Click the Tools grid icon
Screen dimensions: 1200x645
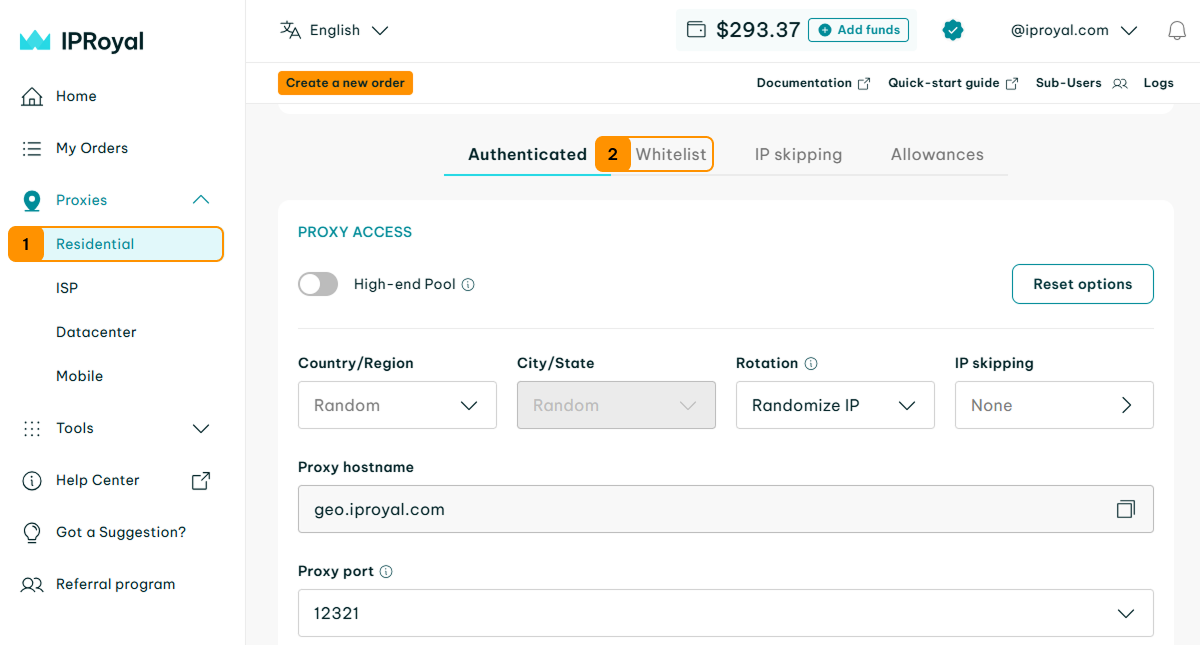32,428
